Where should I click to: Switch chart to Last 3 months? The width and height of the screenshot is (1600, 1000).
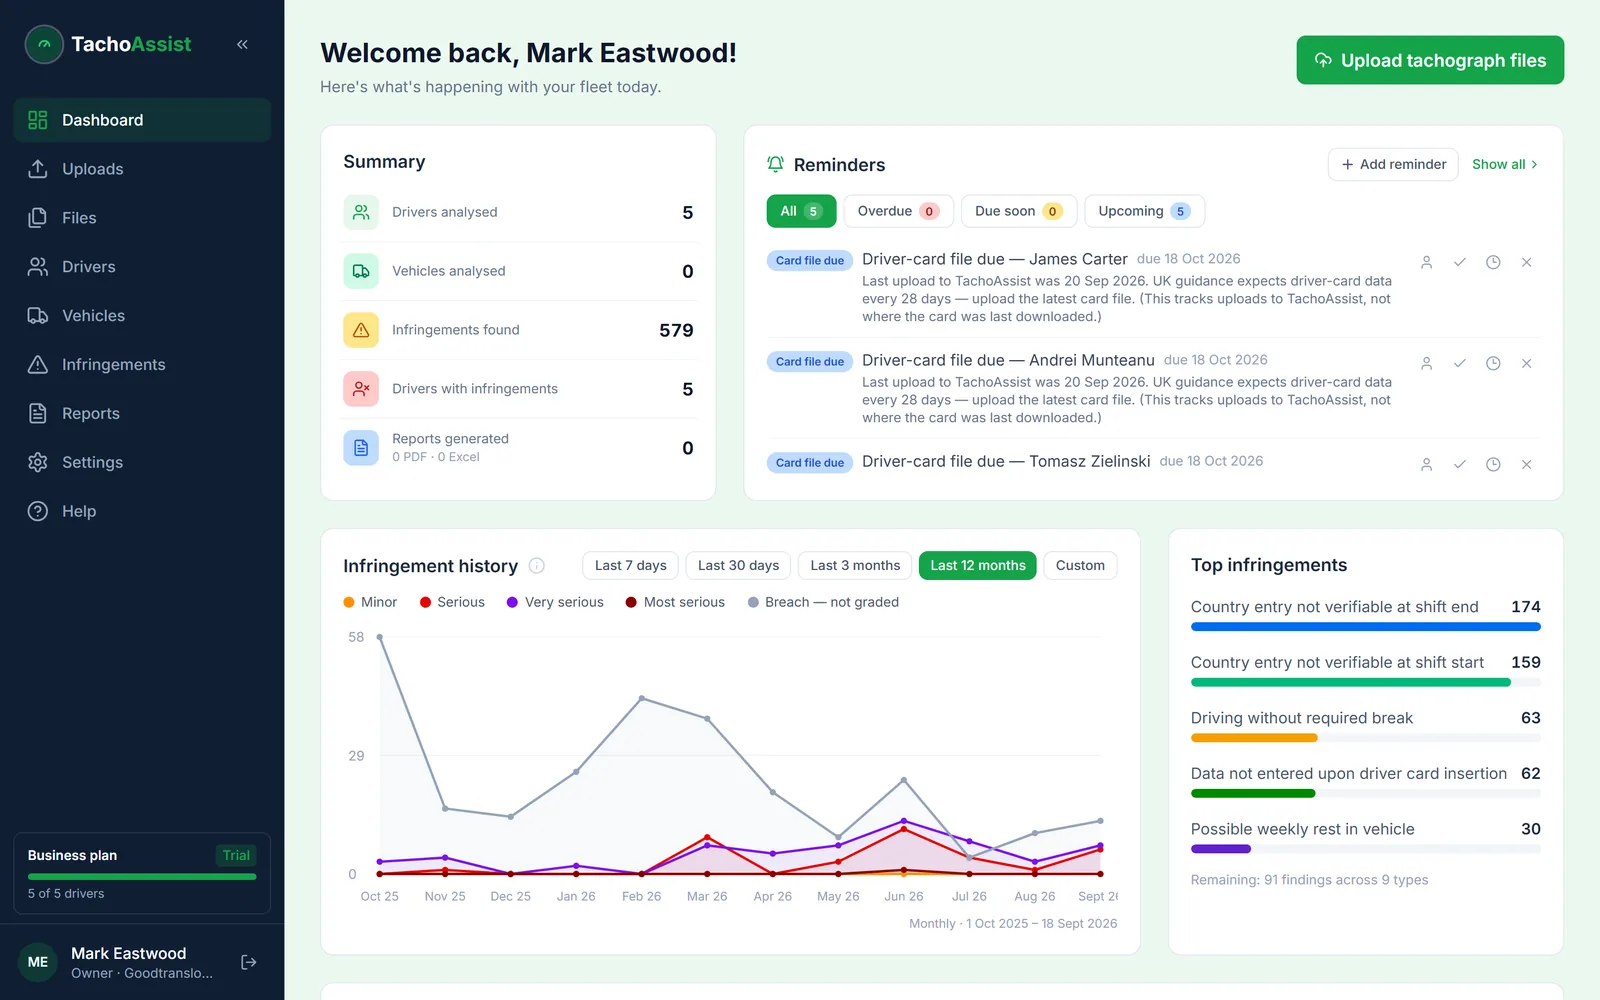click(855, 565)
